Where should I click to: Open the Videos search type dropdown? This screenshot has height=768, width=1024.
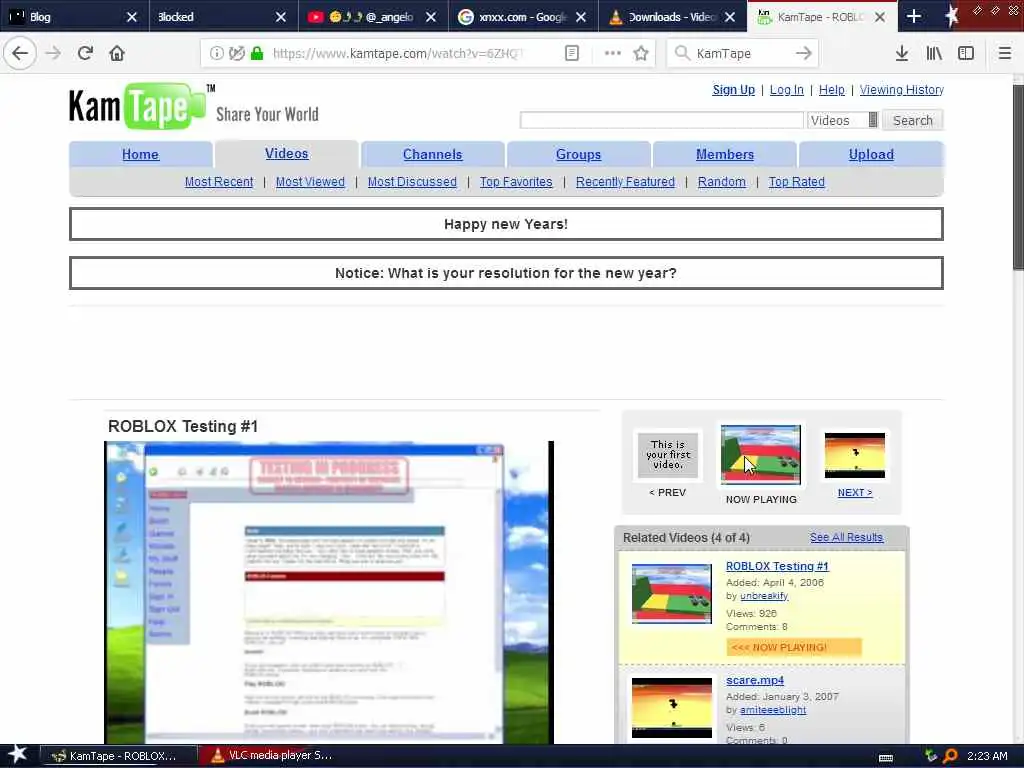tap(843, 120)
